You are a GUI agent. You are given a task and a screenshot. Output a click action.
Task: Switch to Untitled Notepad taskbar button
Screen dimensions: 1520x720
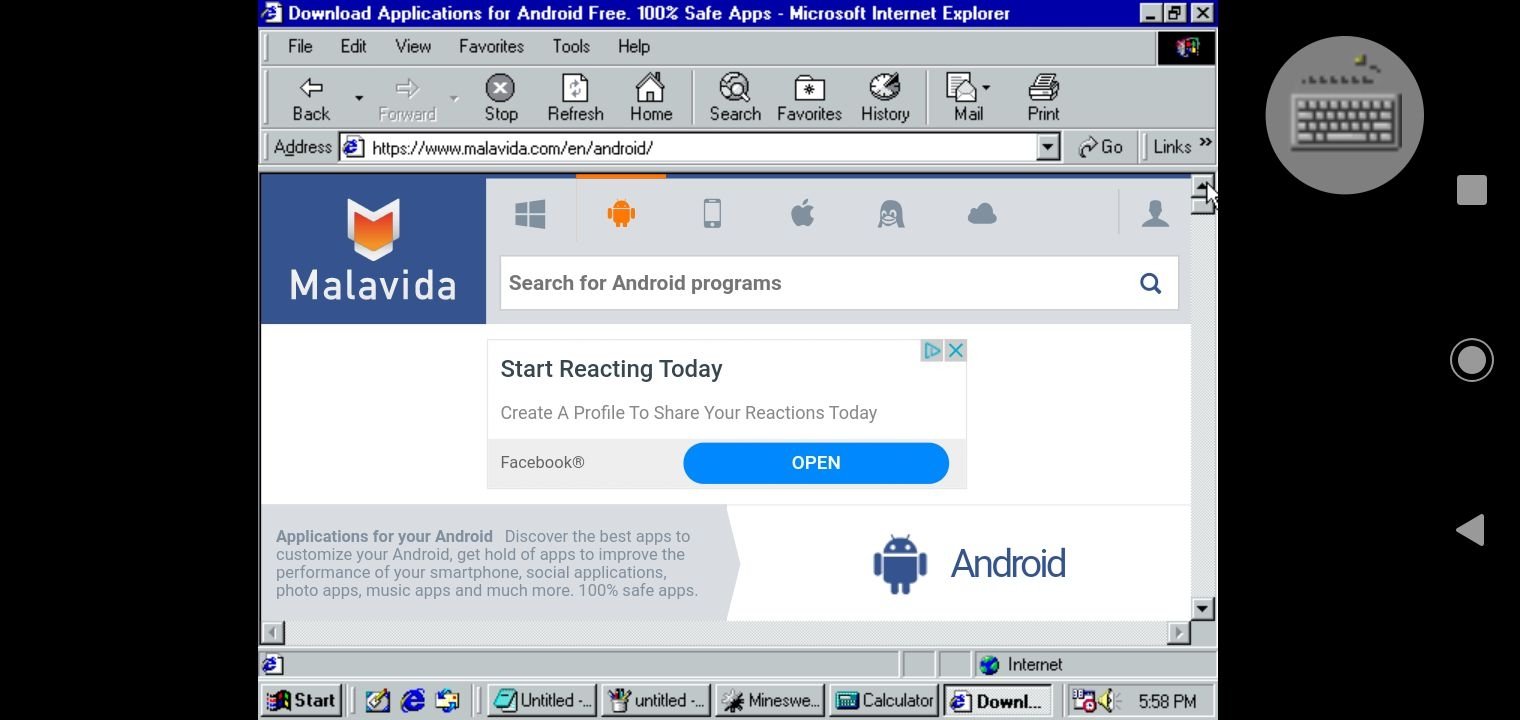coord(542,700)
